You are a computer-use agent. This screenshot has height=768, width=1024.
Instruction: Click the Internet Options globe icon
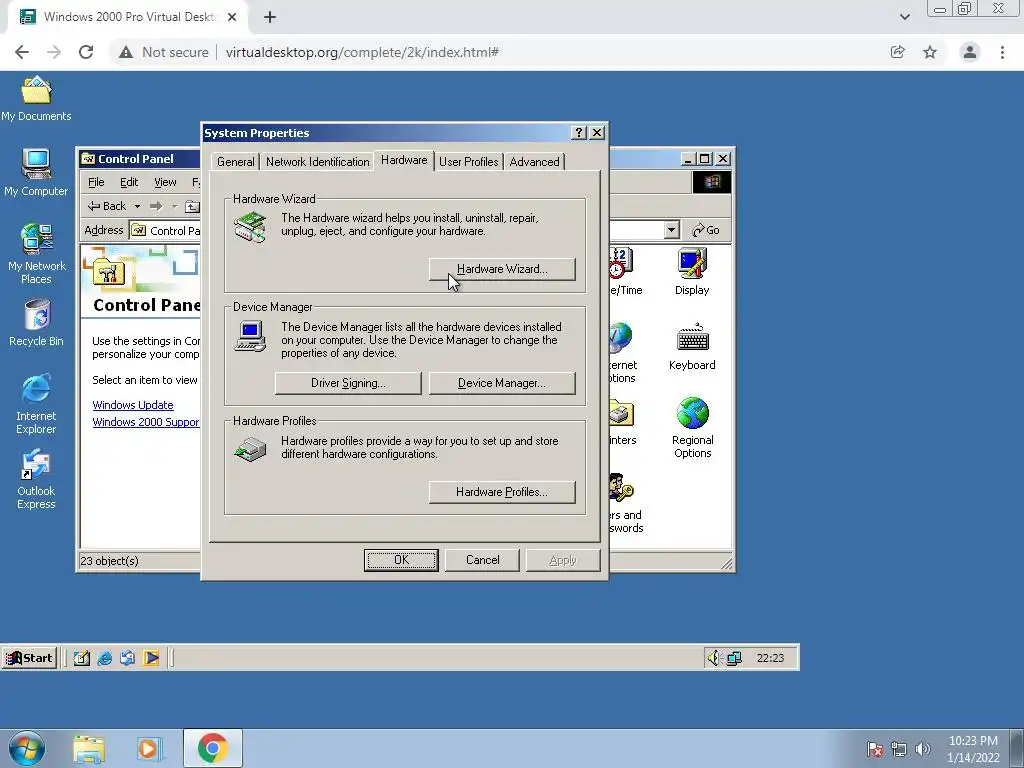click(620, 338)
